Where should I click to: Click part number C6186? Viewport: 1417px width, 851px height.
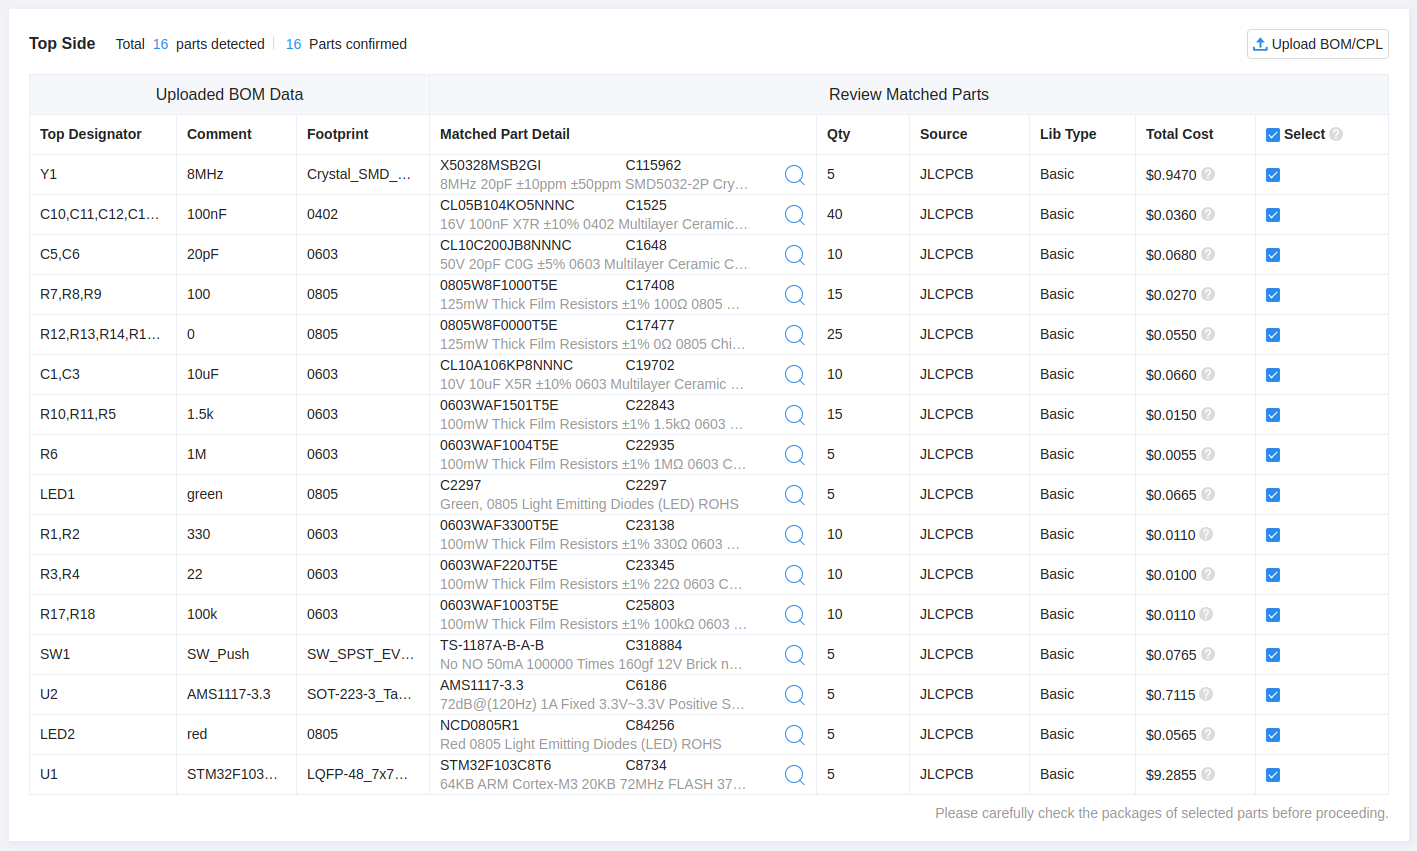(x=646, y=685)
